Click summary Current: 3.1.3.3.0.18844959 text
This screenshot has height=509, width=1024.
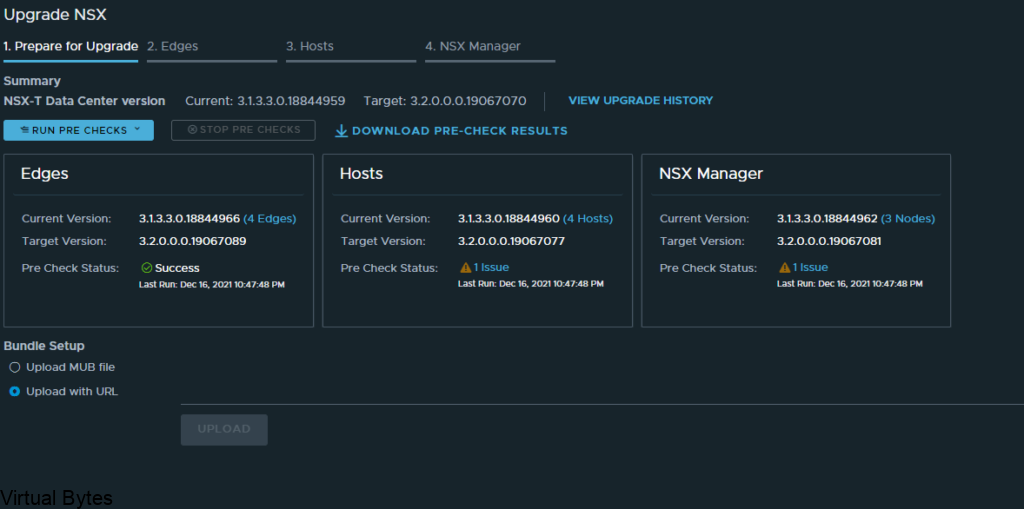tap(265, 101)
